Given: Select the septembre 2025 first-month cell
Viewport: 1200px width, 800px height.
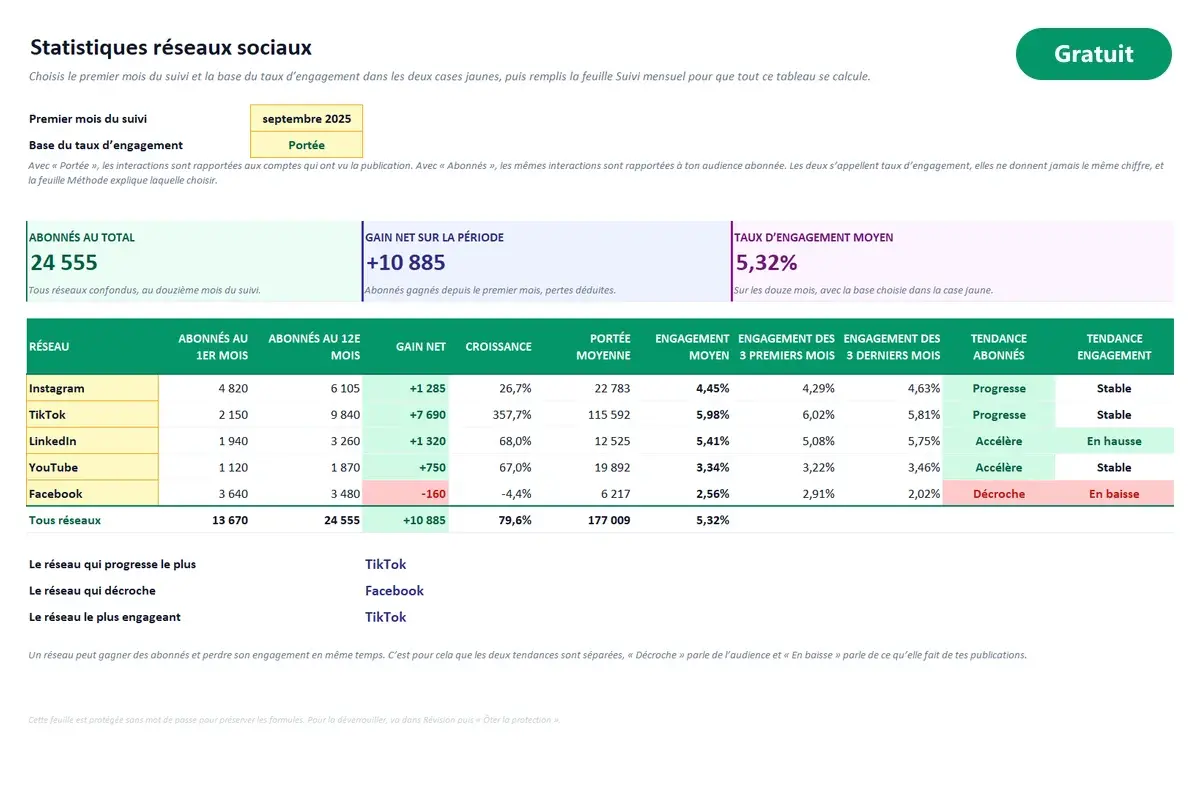Looking at the screenshot, I should (306, 118).
